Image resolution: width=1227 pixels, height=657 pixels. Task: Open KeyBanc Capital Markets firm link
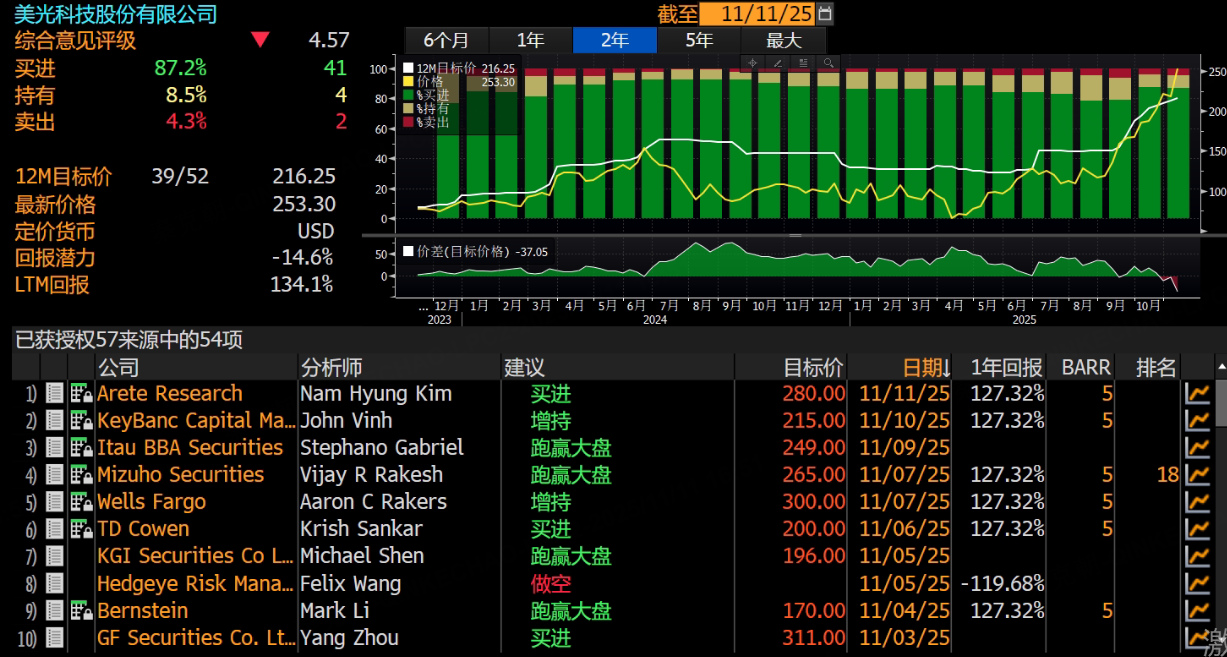tap(196, 421)
